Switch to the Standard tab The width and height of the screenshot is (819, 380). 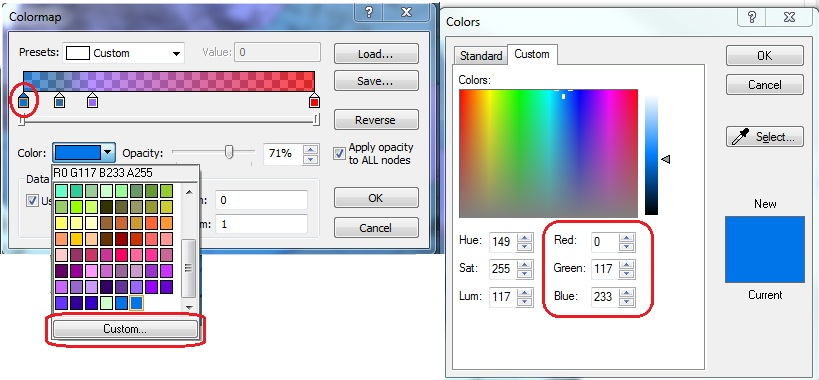(481, 55)
